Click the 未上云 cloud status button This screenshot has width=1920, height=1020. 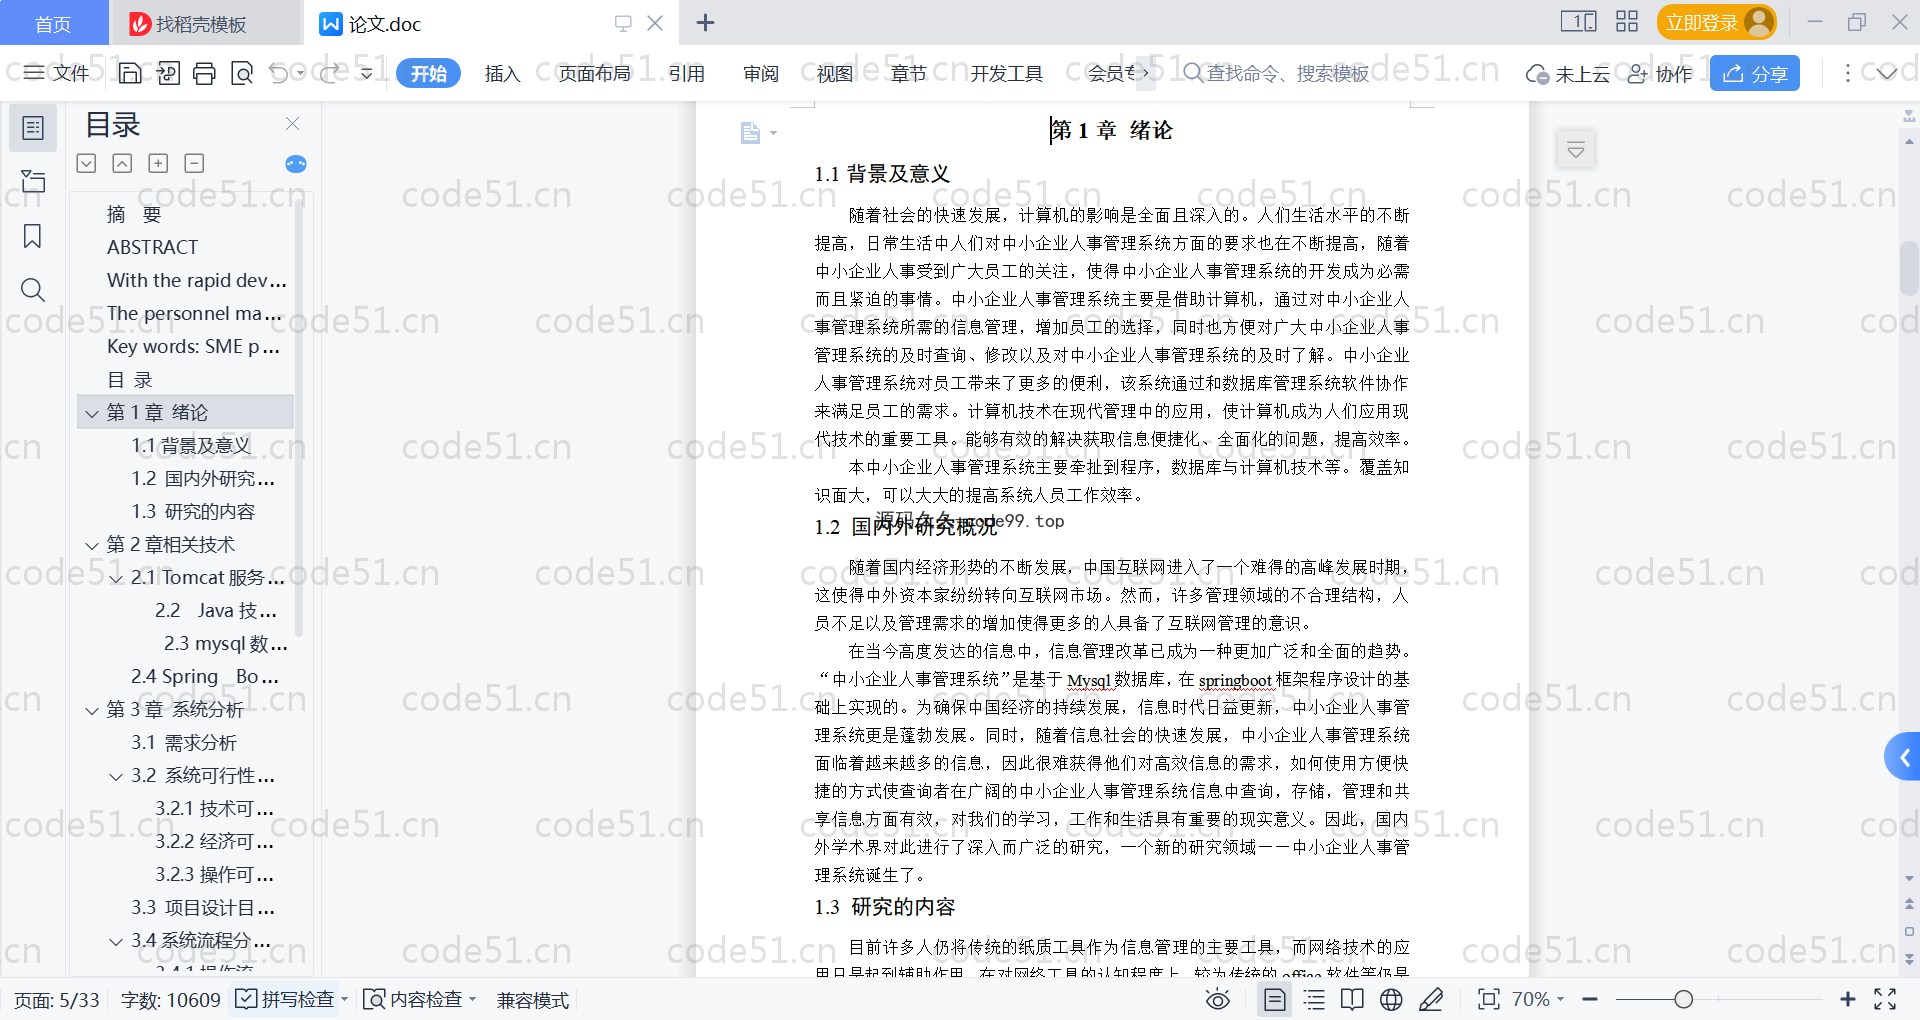(x=1567, y=73)
